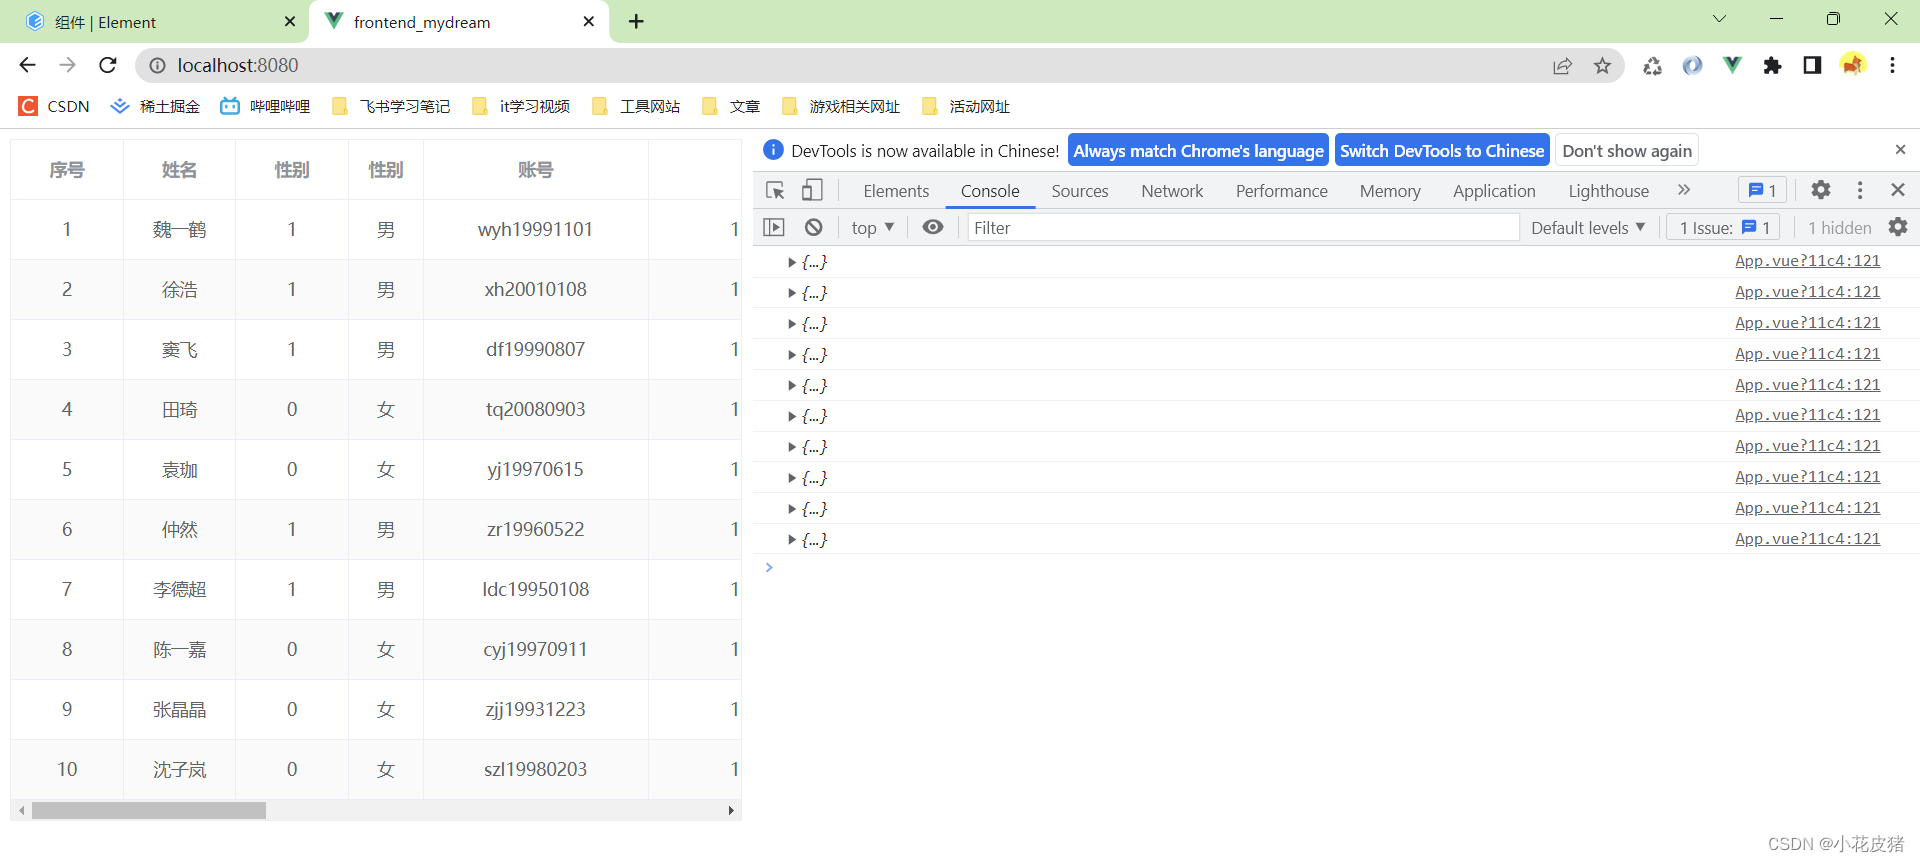Show console sidebar icon
This screenshot has height=862, width=1920.
click(x=774, y=228)
